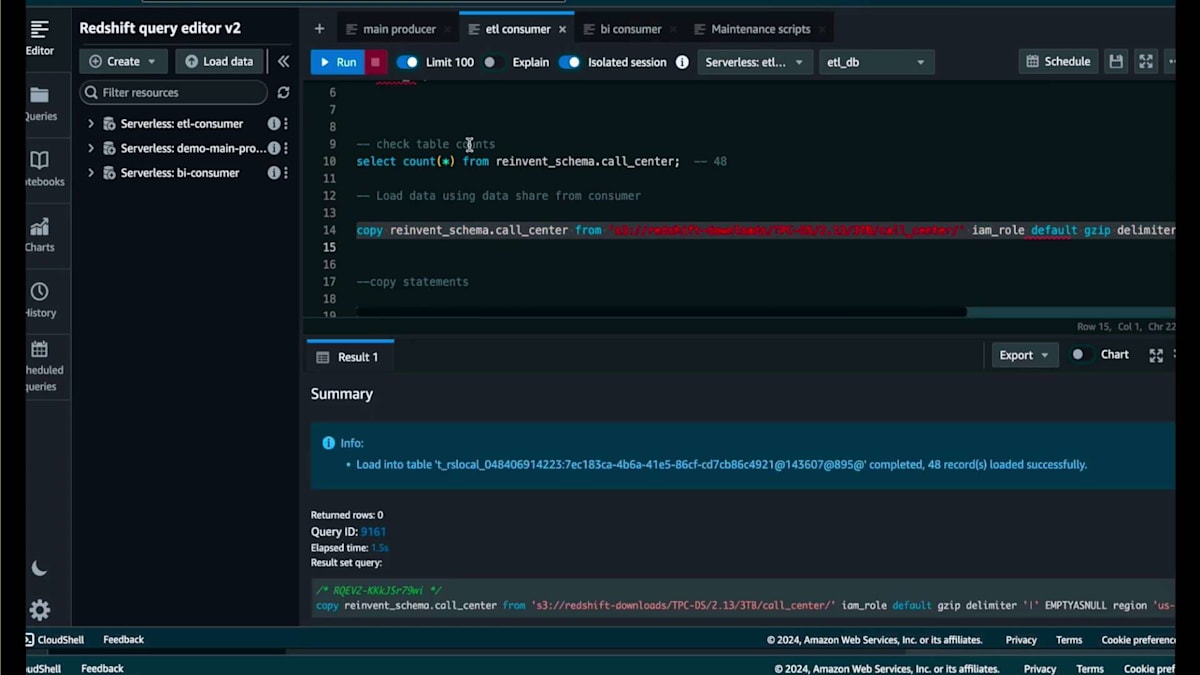1200x675 pixels.
Task: Click the 'Load into table' info message
Action: 721,465
